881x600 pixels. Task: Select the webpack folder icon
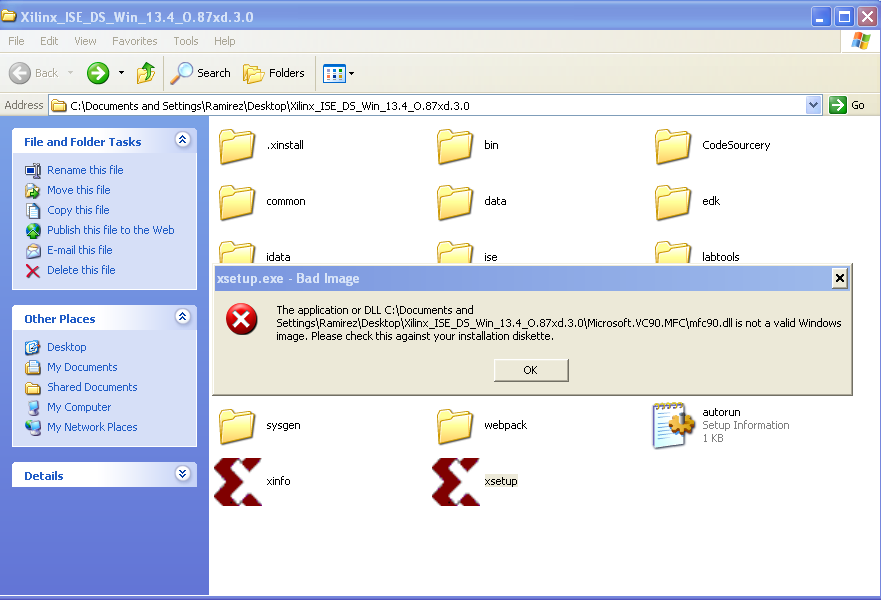pyautogui.click(x=455, y=426)
